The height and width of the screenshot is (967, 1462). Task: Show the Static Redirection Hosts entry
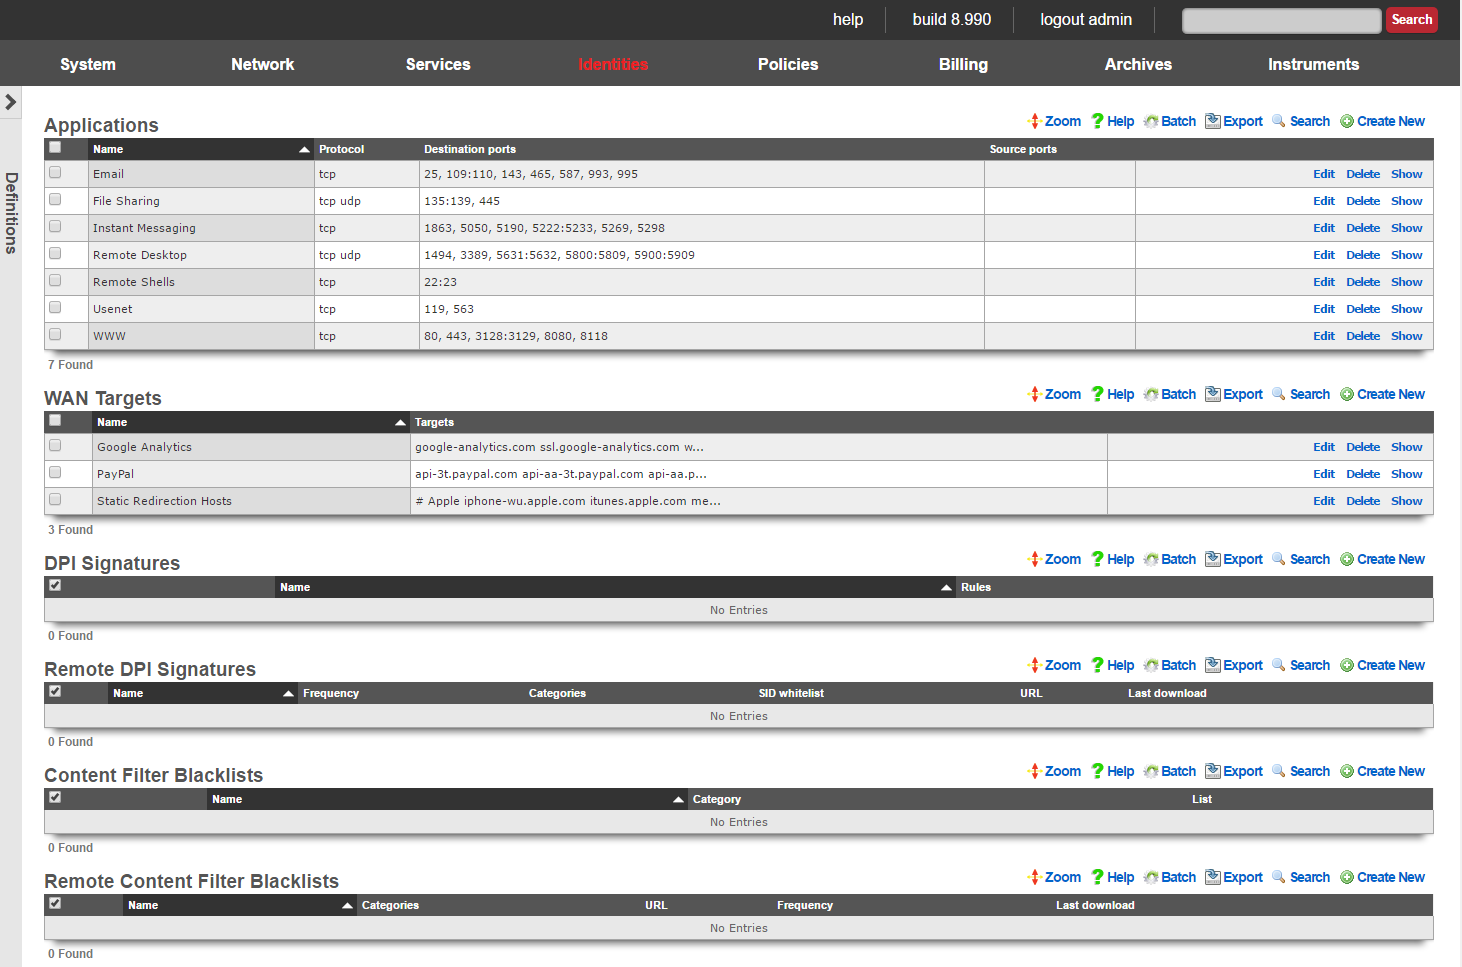tap(1406, 501)
